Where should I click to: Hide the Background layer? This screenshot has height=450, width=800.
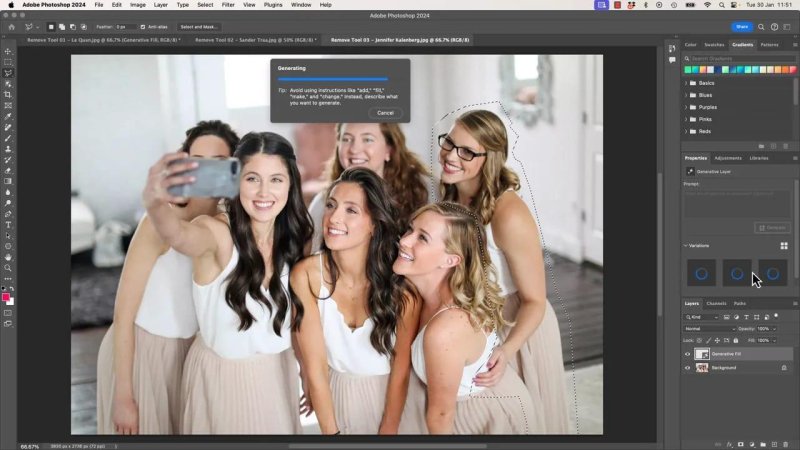pos(687,368)
